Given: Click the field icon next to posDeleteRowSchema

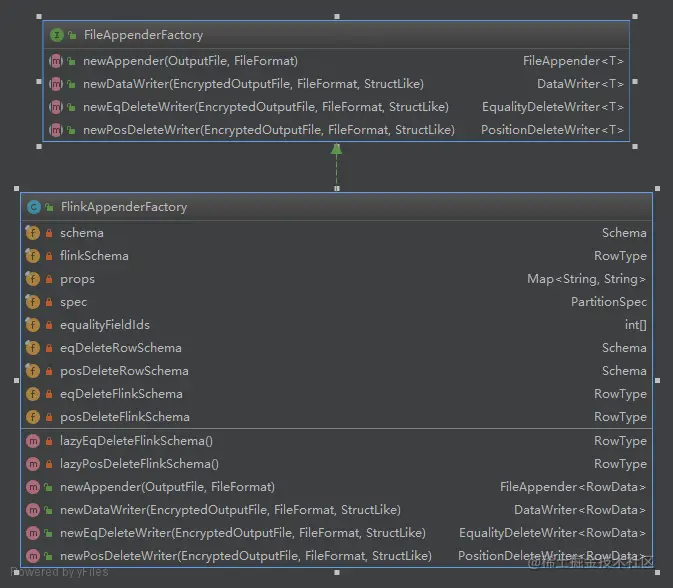Looking at the screenshot, I should point(33,371).
